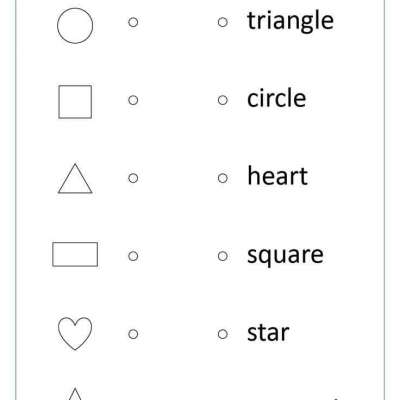The image size is (400, 400).
Task: Select the dot next to the triangle shape
Action: coord(133,178)
